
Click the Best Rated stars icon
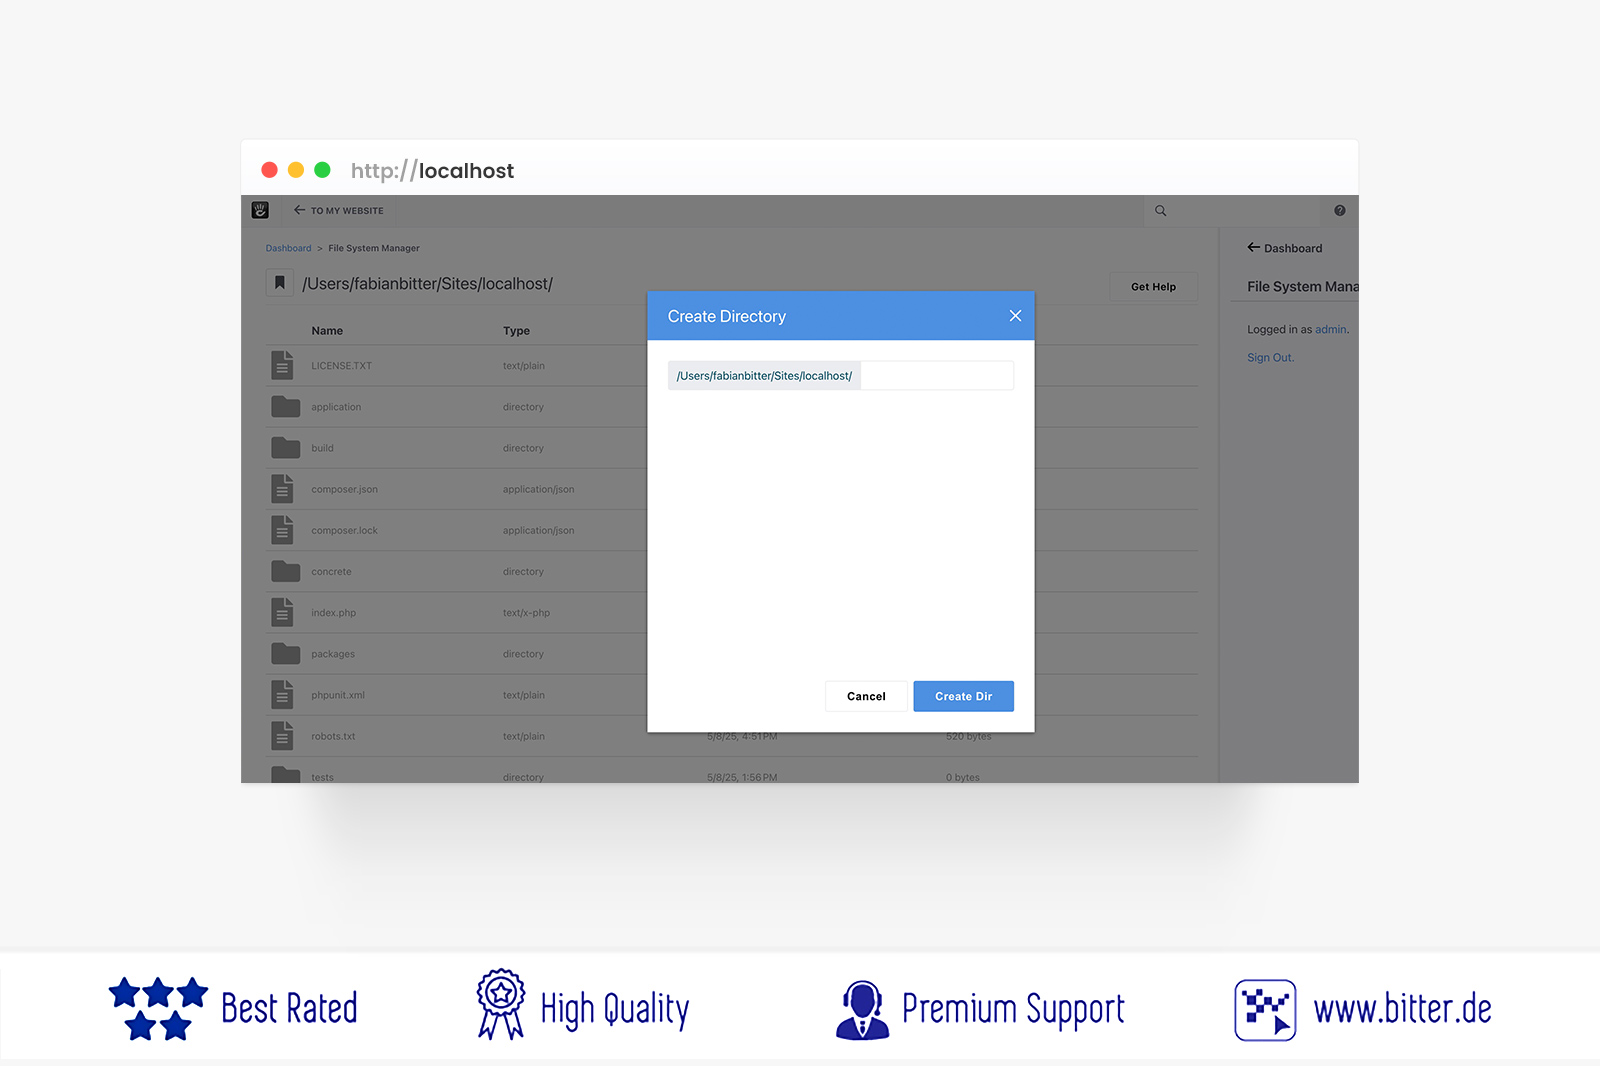158,1009
